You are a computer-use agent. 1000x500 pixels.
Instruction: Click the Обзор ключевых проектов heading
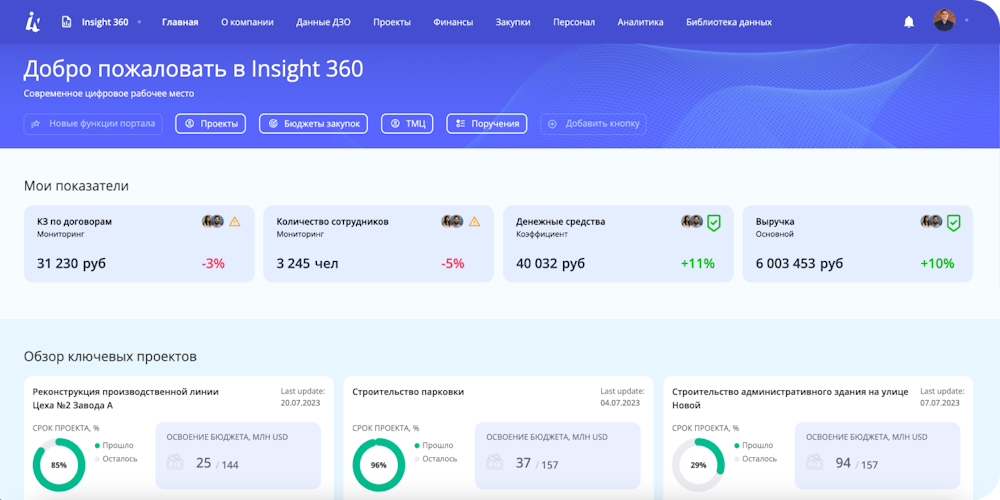[x=110, y=357]
